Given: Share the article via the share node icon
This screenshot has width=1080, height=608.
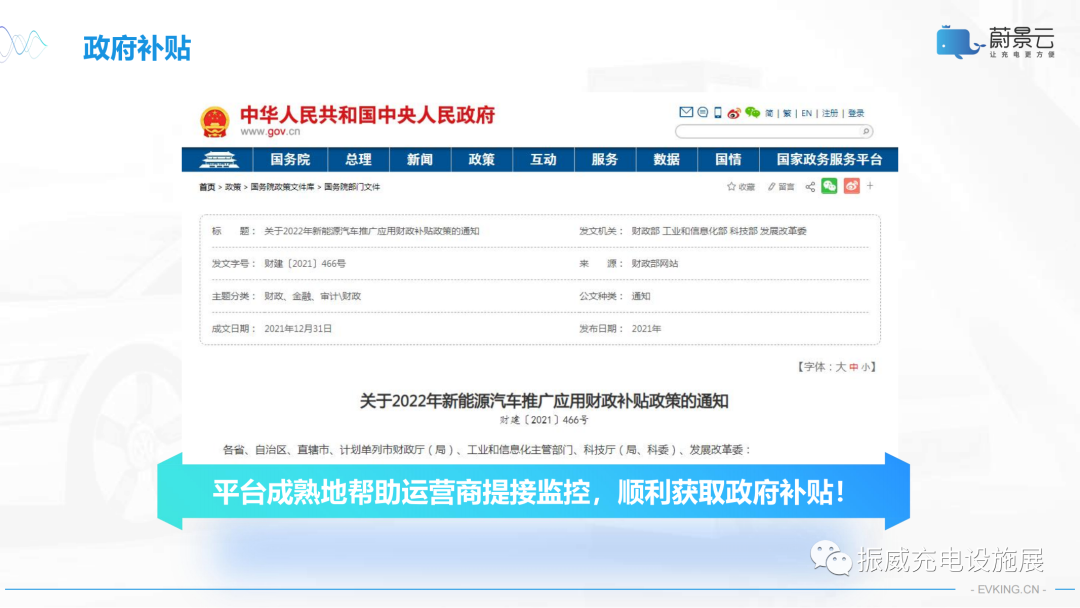Looking at the screenshot, I should (810, 186).
